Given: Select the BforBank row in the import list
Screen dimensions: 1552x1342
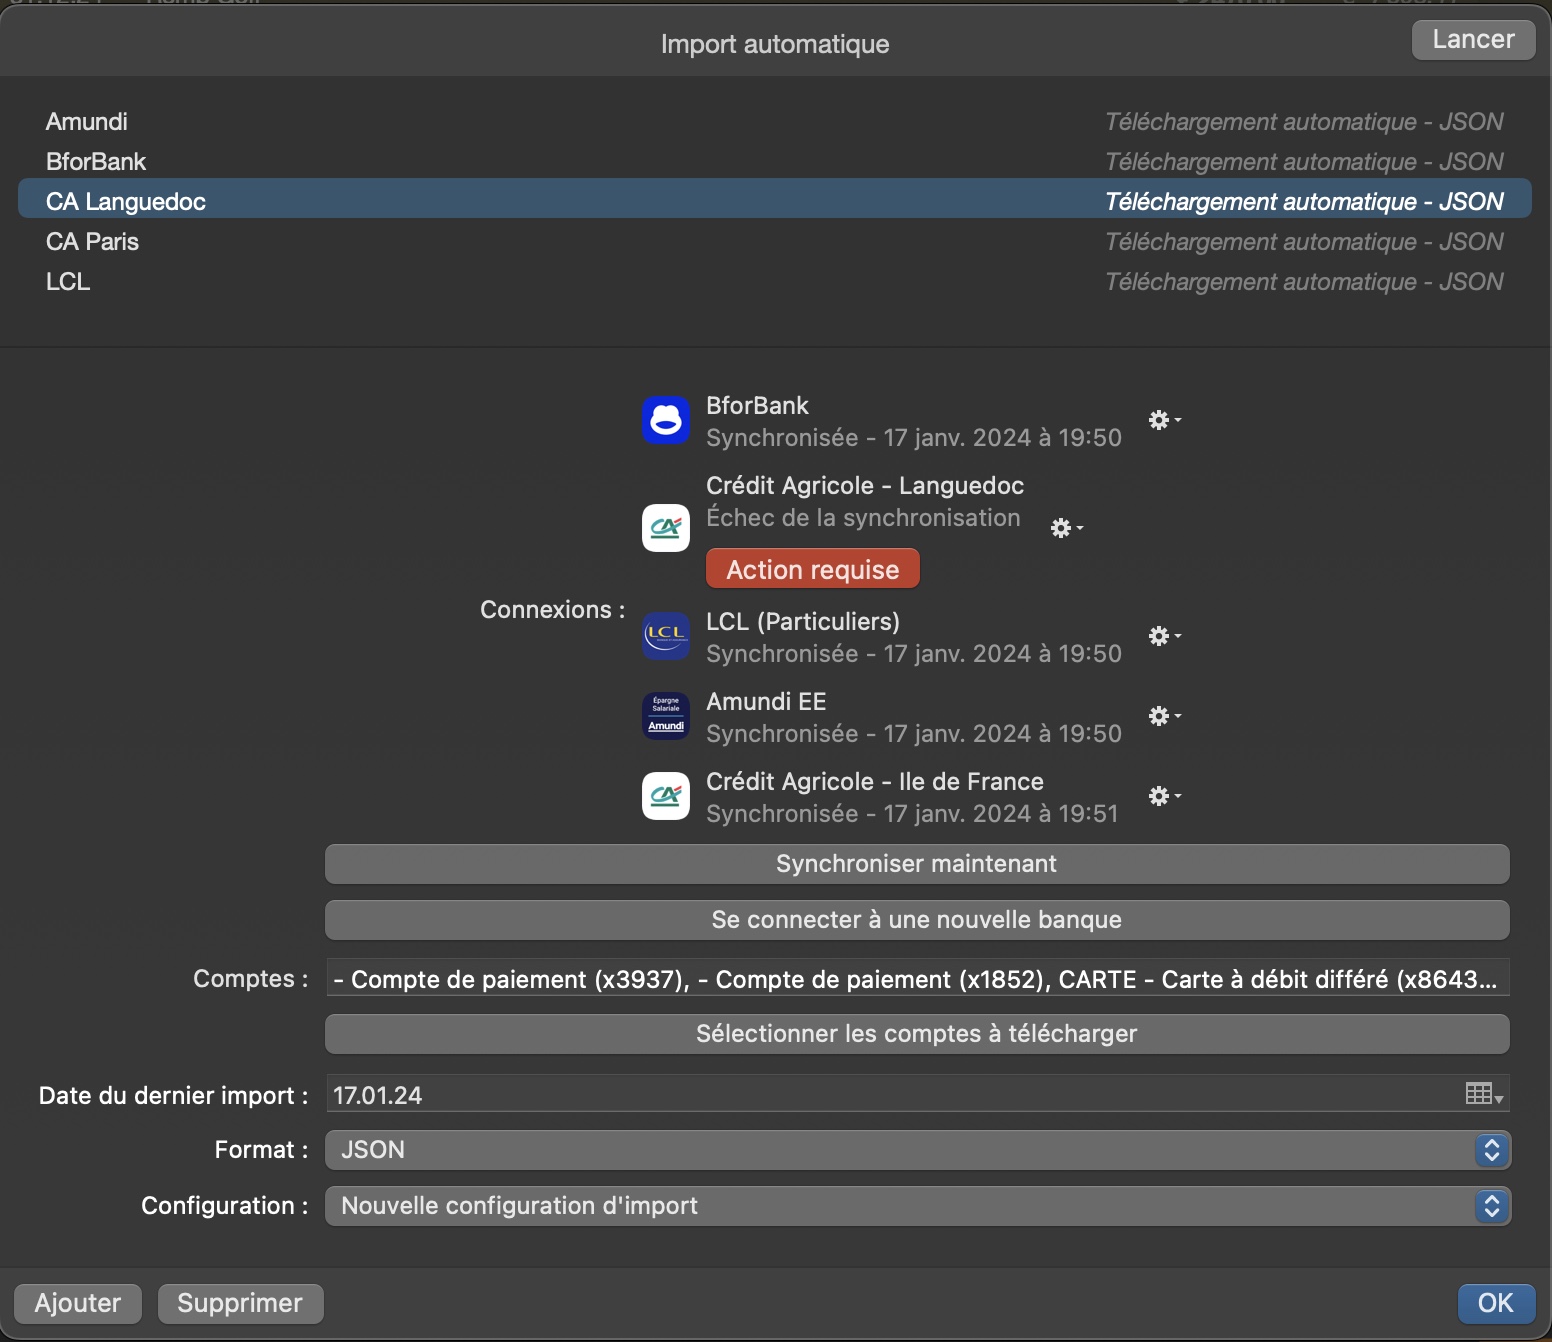Looking at the screenshot, I should (x=775, y=162).
